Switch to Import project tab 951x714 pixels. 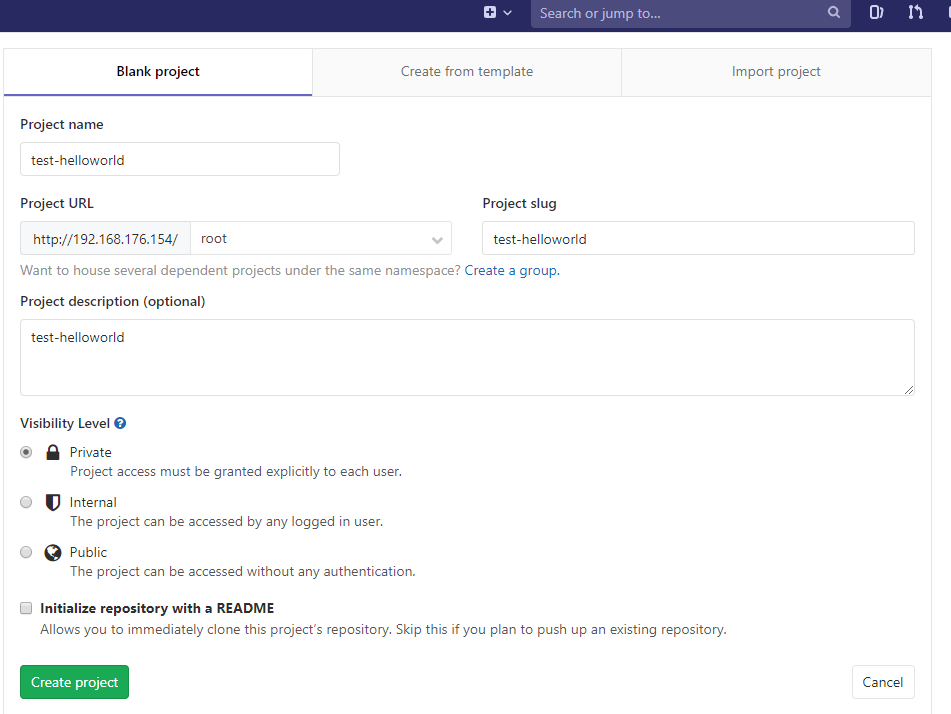(776, 72)
